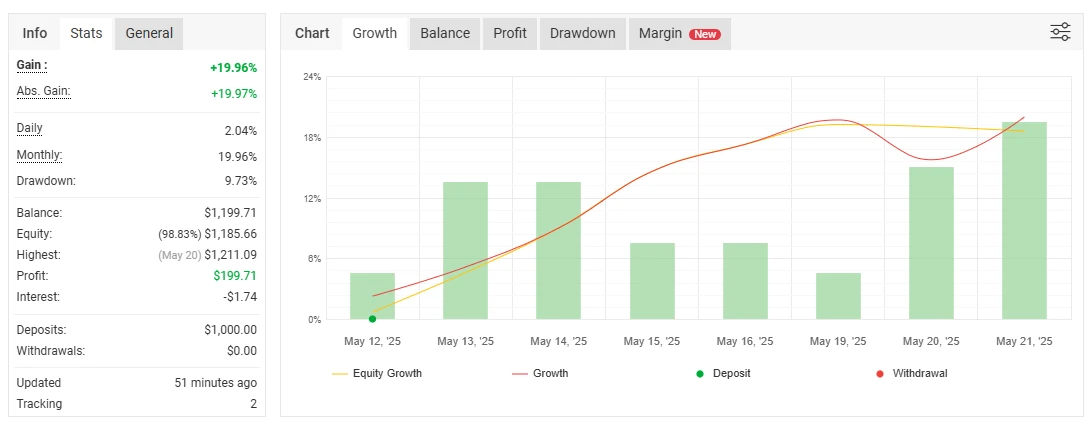The width and height of the screenshot is (1089, 427).
Task: Switch chart to Balance tab
Action: click(x=445, y=33)
